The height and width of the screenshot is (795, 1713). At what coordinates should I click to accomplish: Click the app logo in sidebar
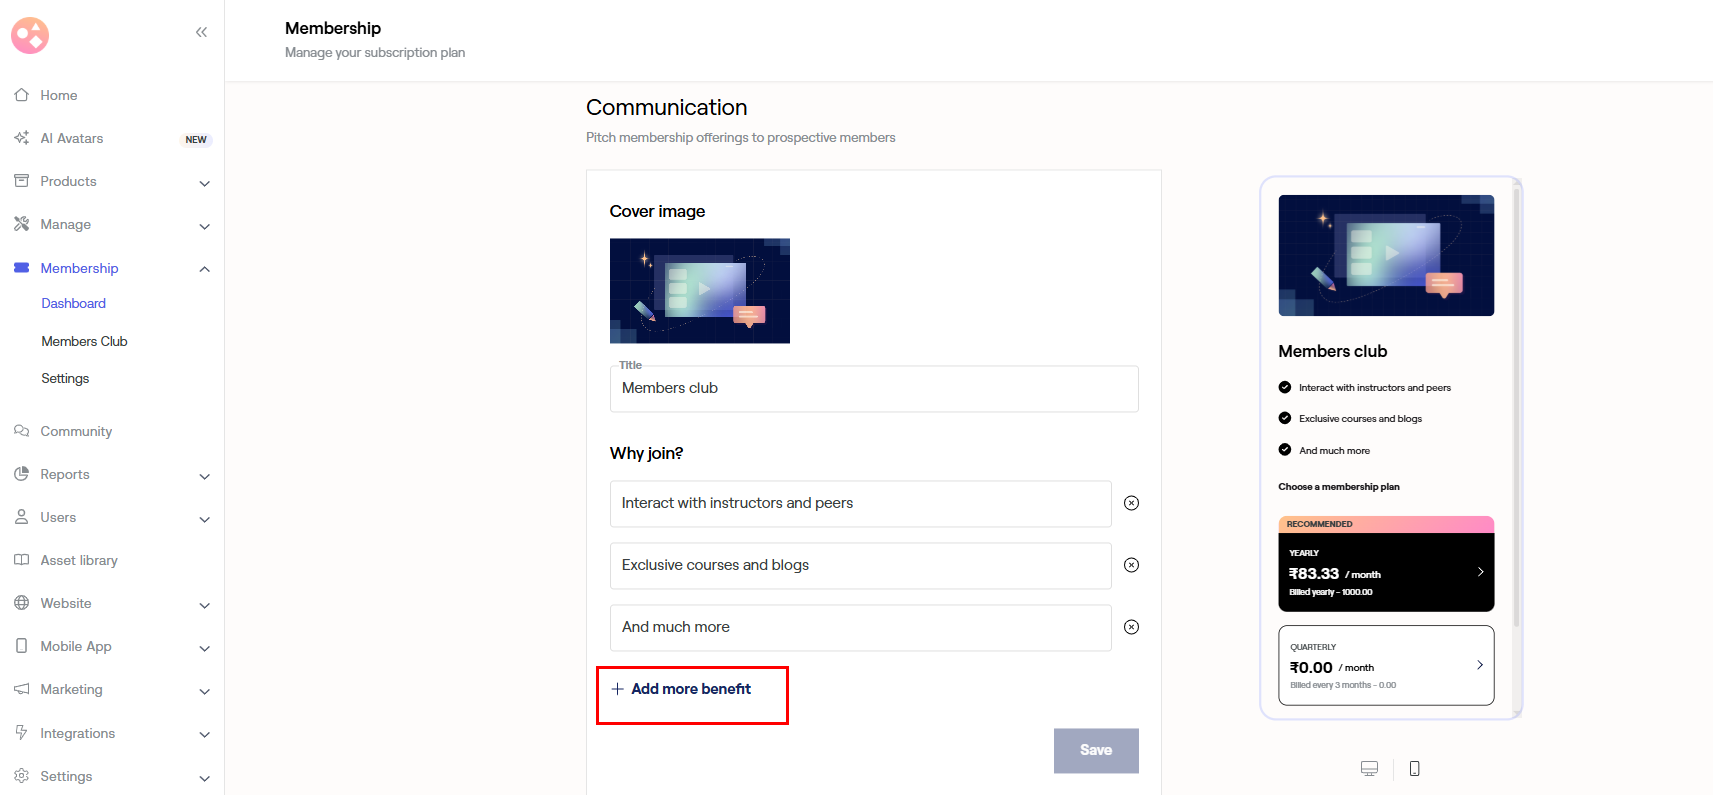click(x=30, y=36)
